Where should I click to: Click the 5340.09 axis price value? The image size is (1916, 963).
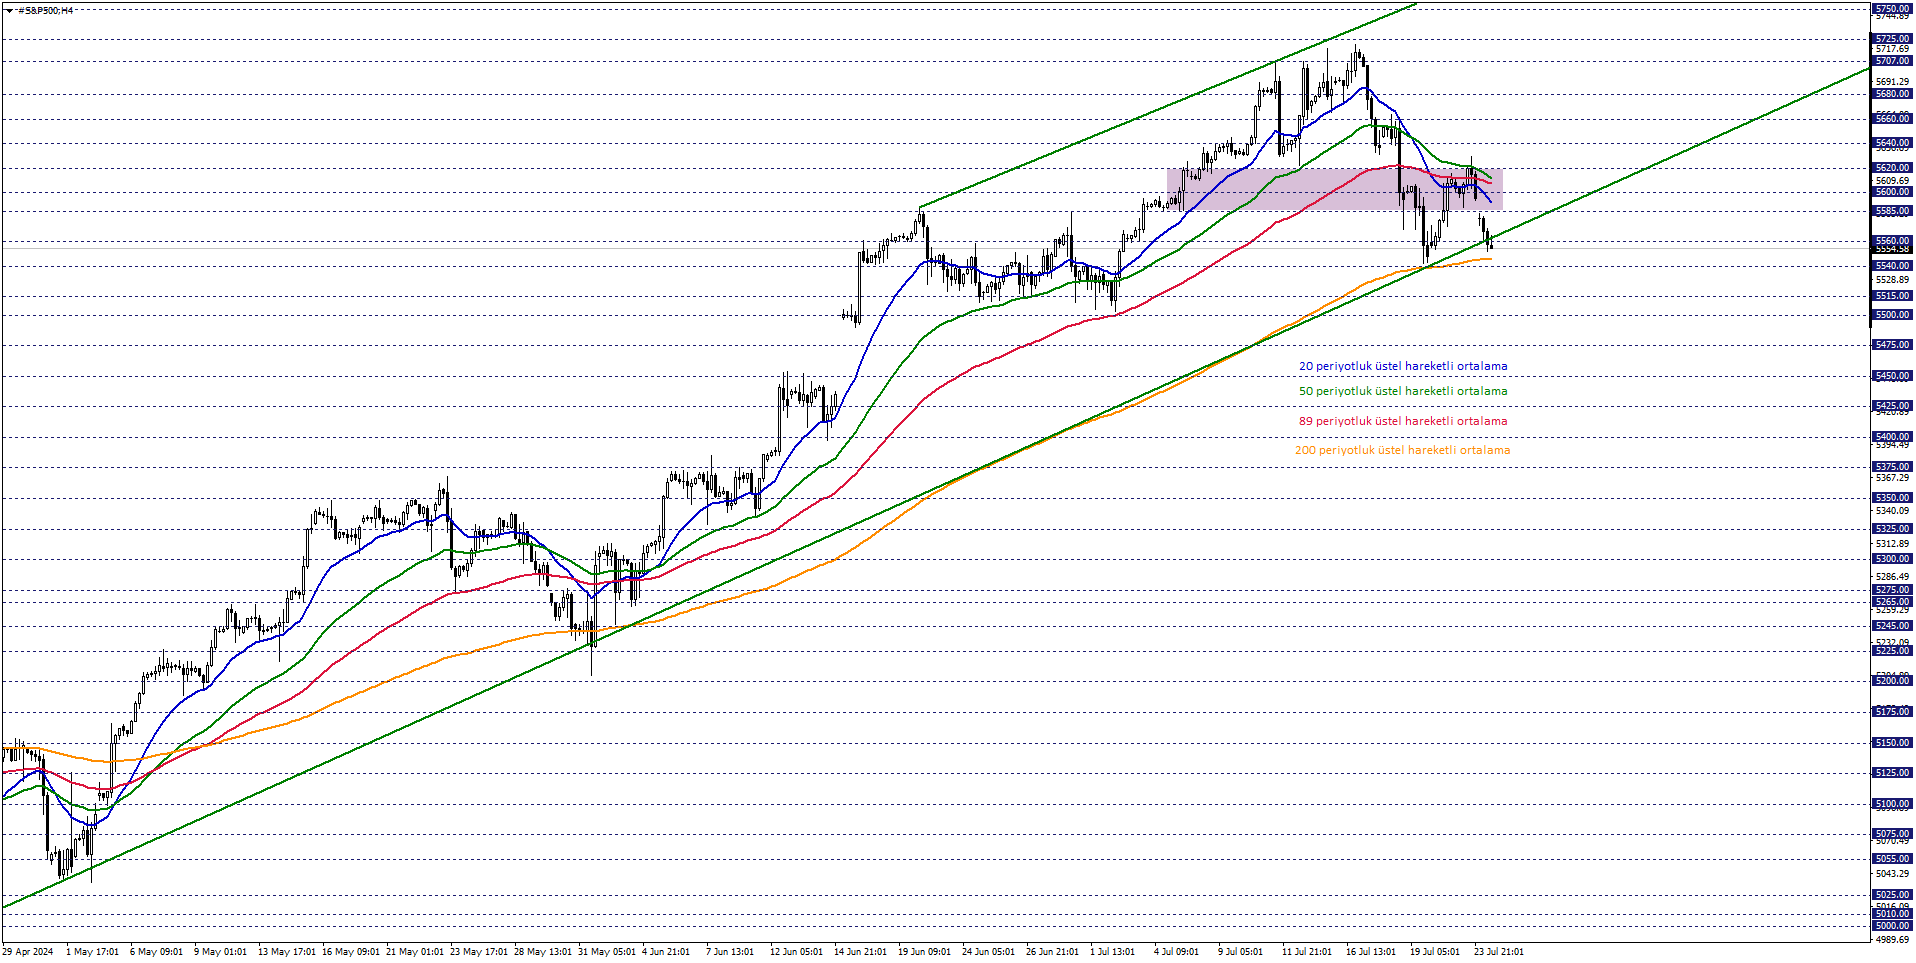pos(1892,511)
